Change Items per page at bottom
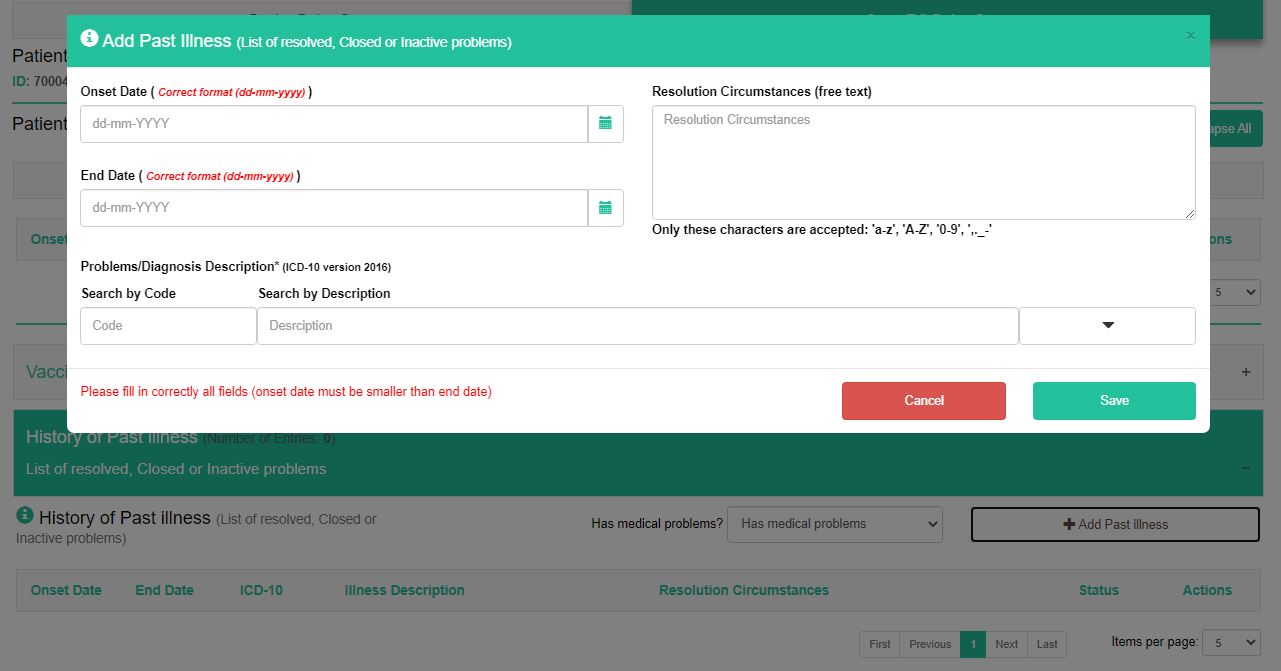Viewport: 1281px width, 671px height. (1230, 643)
